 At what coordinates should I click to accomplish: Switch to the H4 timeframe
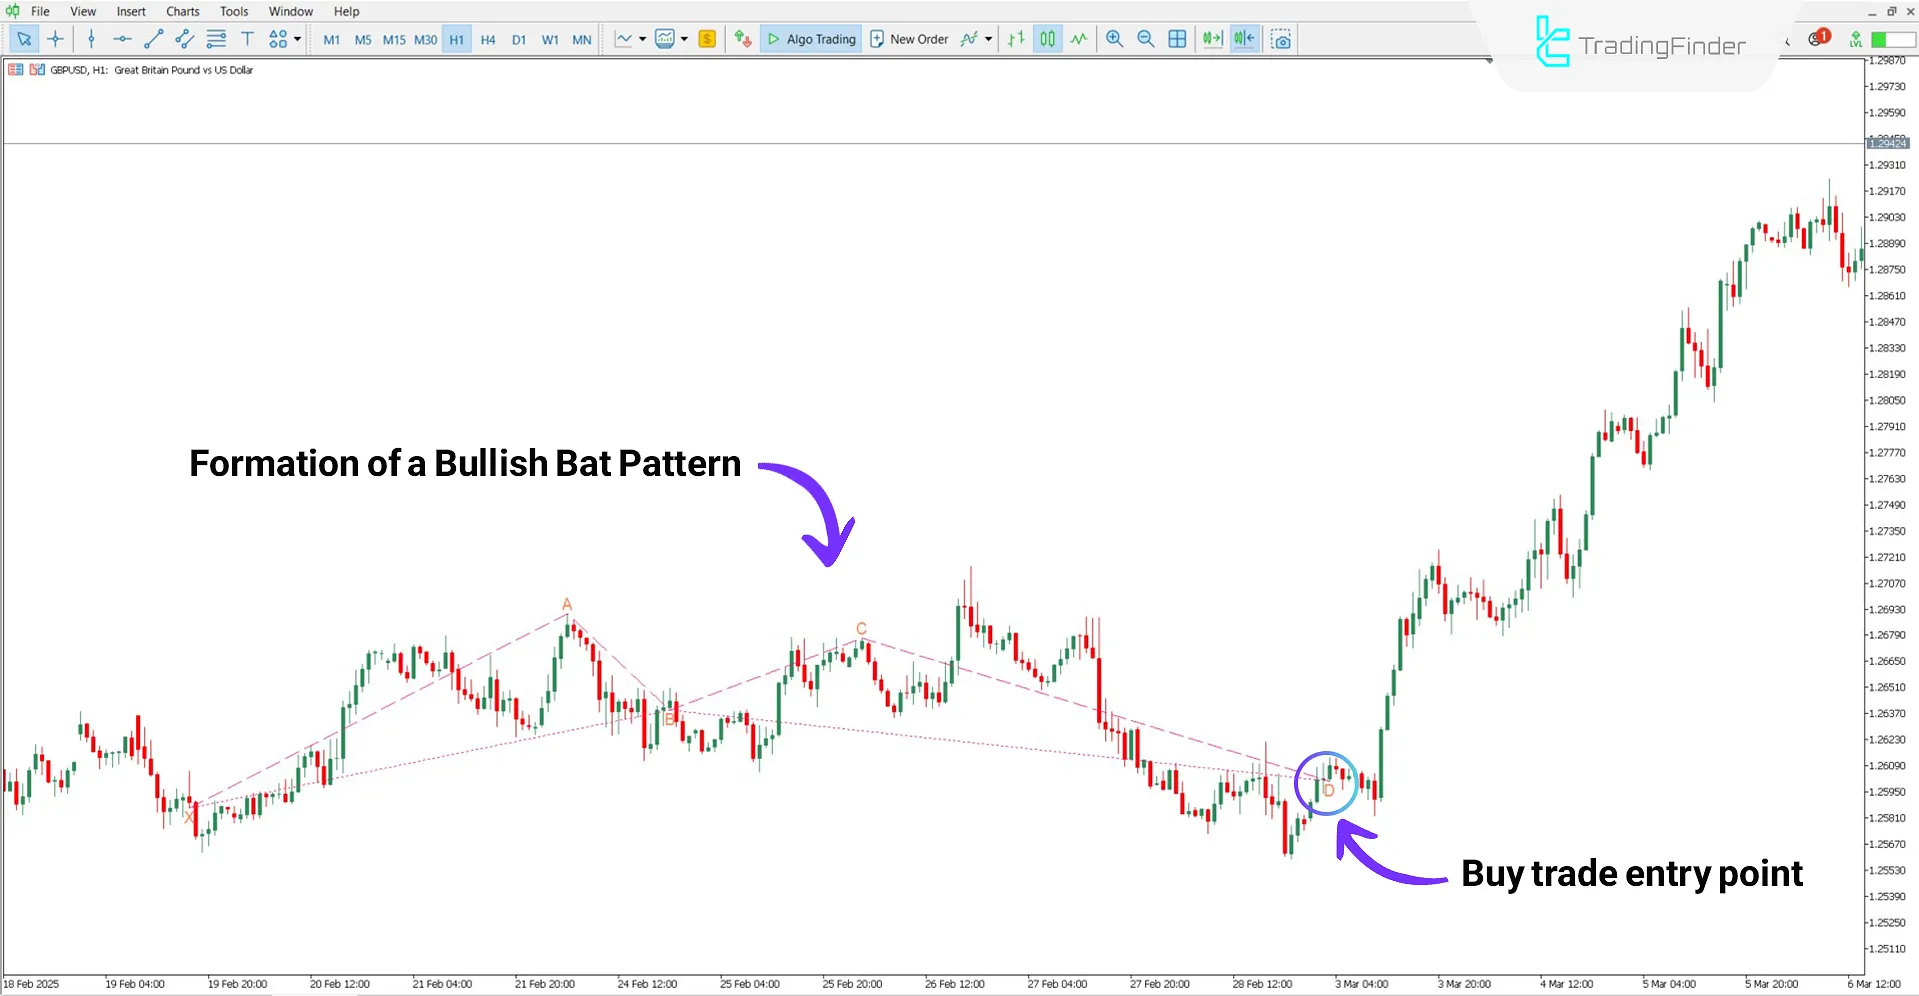tap(488, 40)
